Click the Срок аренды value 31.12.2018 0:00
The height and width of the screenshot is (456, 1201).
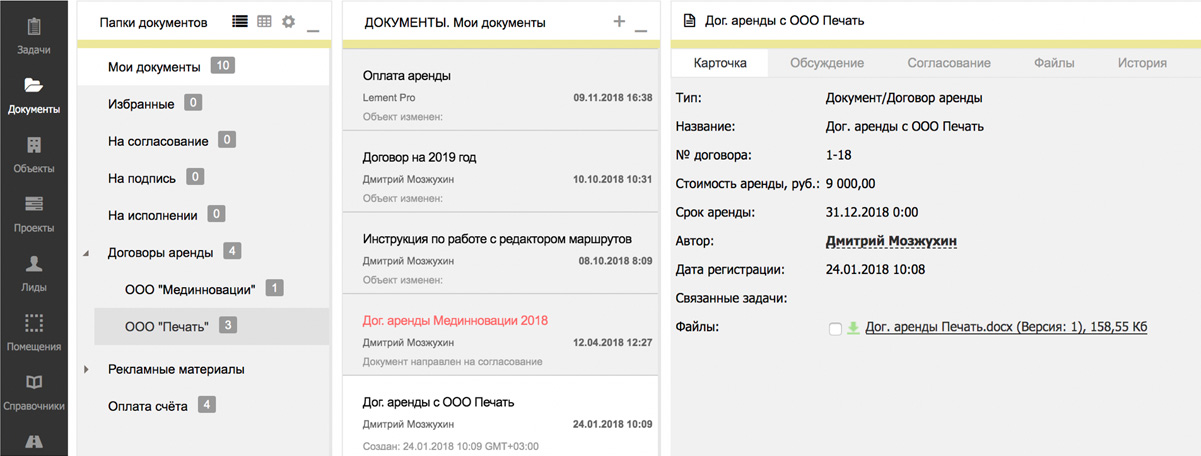click(x=872, y=212)
